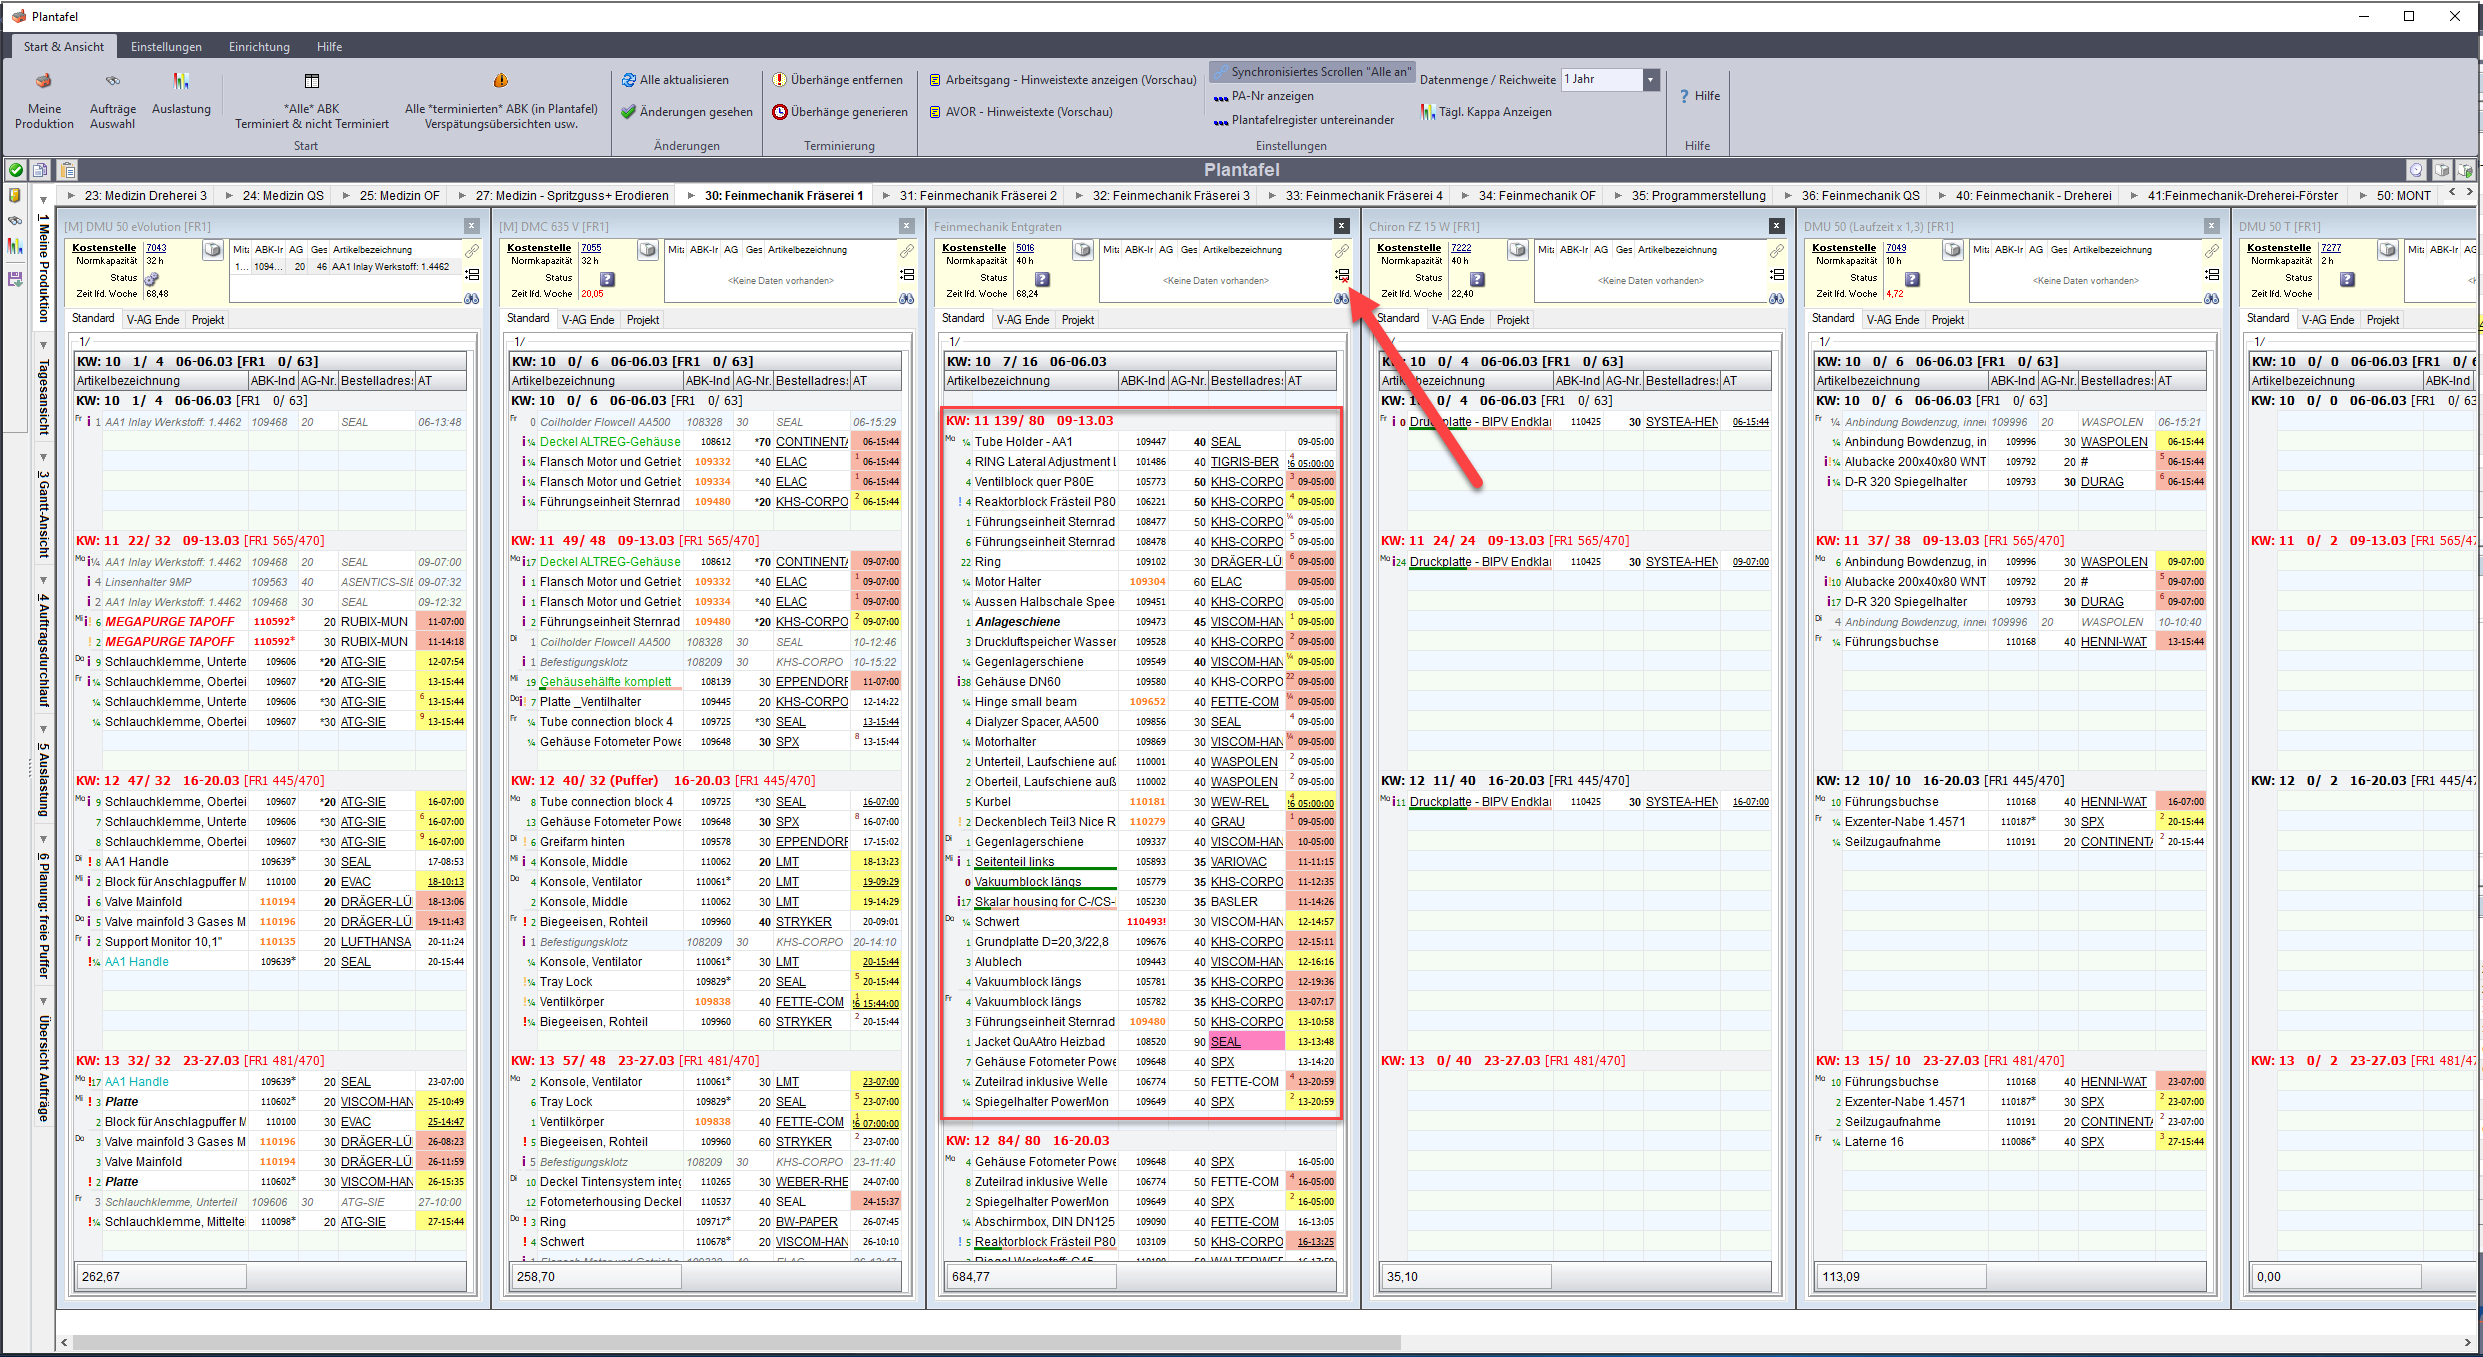Click the horizontal scrollbar at bottom
The image size is (2483, 1357).
(736, 1342)
